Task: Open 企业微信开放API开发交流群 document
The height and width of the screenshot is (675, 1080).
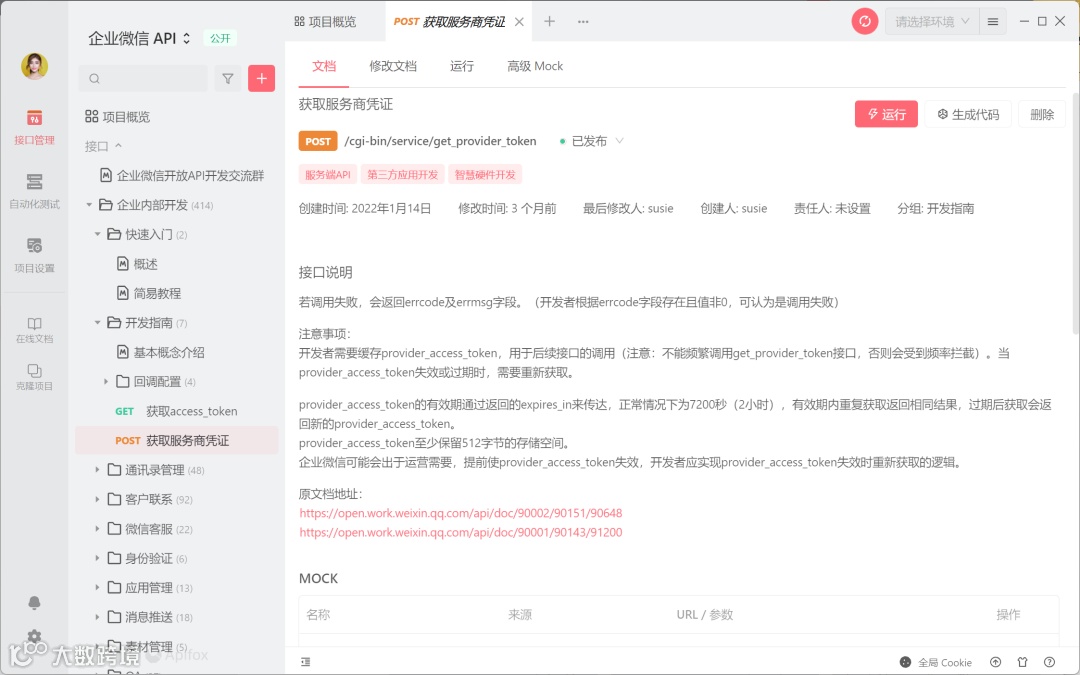Action: 182,176
